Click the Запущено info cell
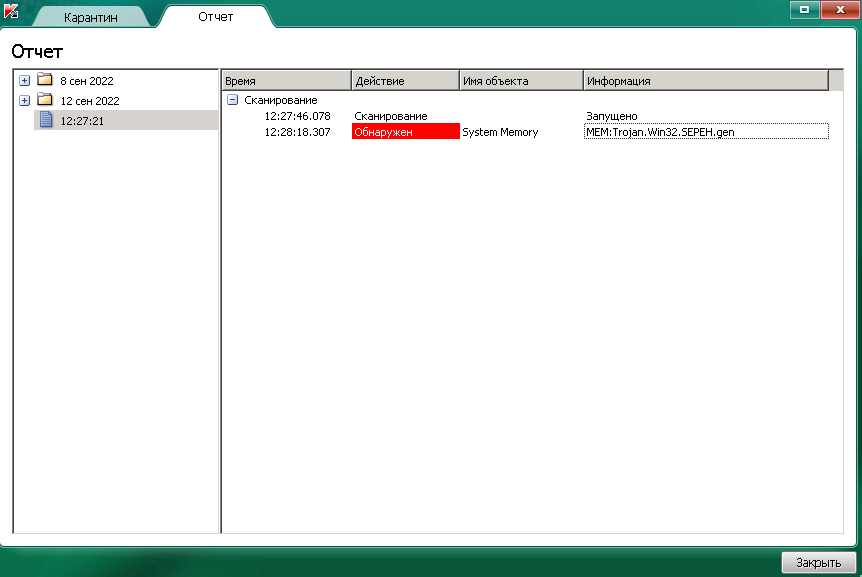 pyautogui.click(x=612, y=116)
